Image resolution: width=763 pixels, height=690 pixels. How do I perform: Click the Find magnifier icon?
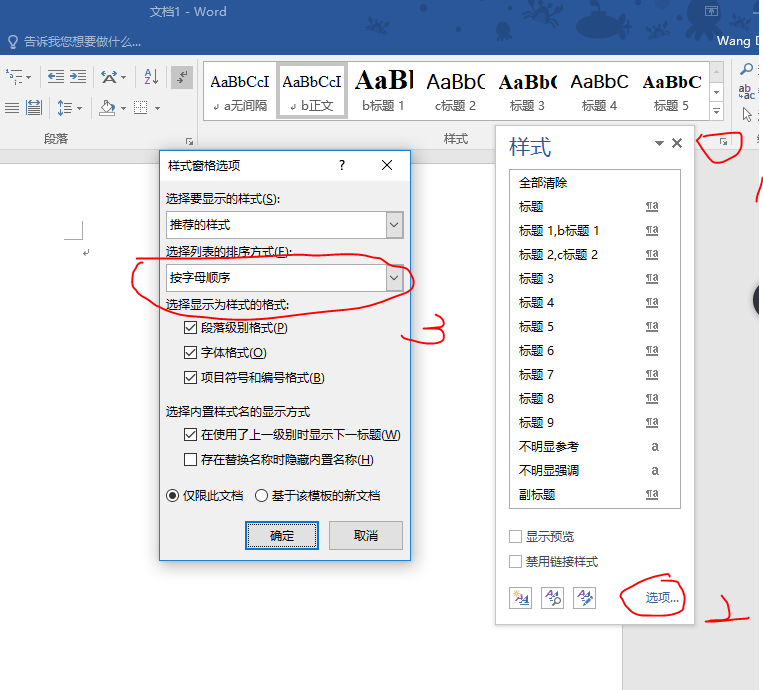[x=746, y=69]
